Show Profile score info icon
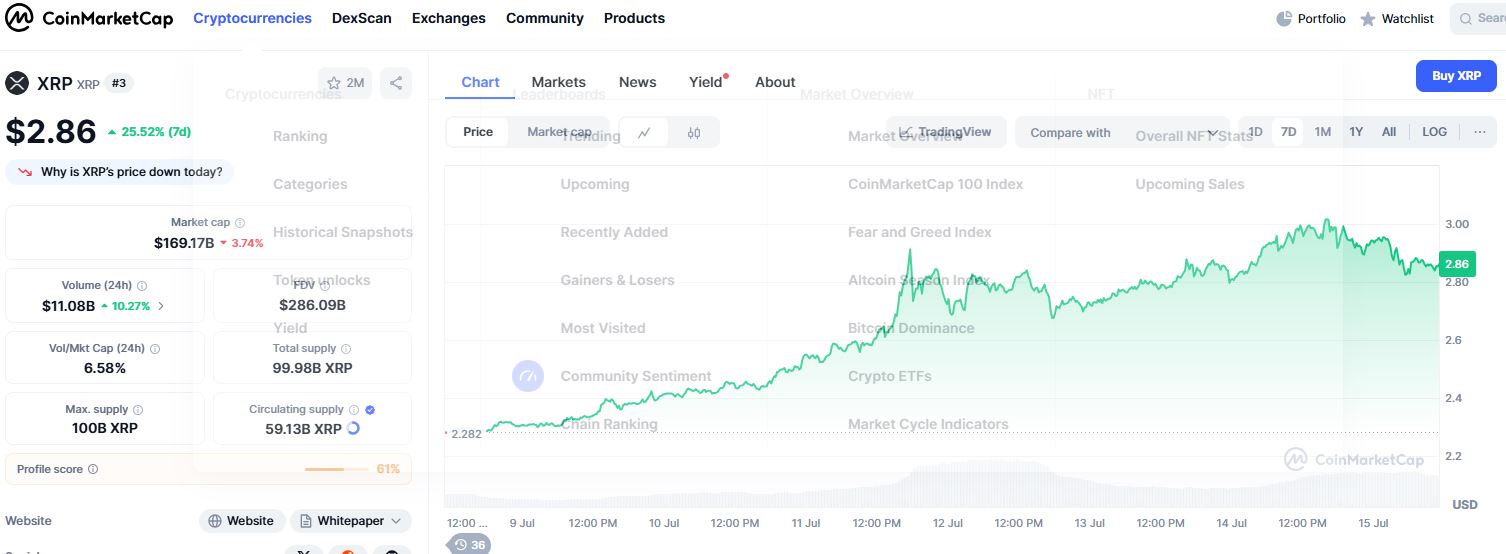 pos(93,469)
